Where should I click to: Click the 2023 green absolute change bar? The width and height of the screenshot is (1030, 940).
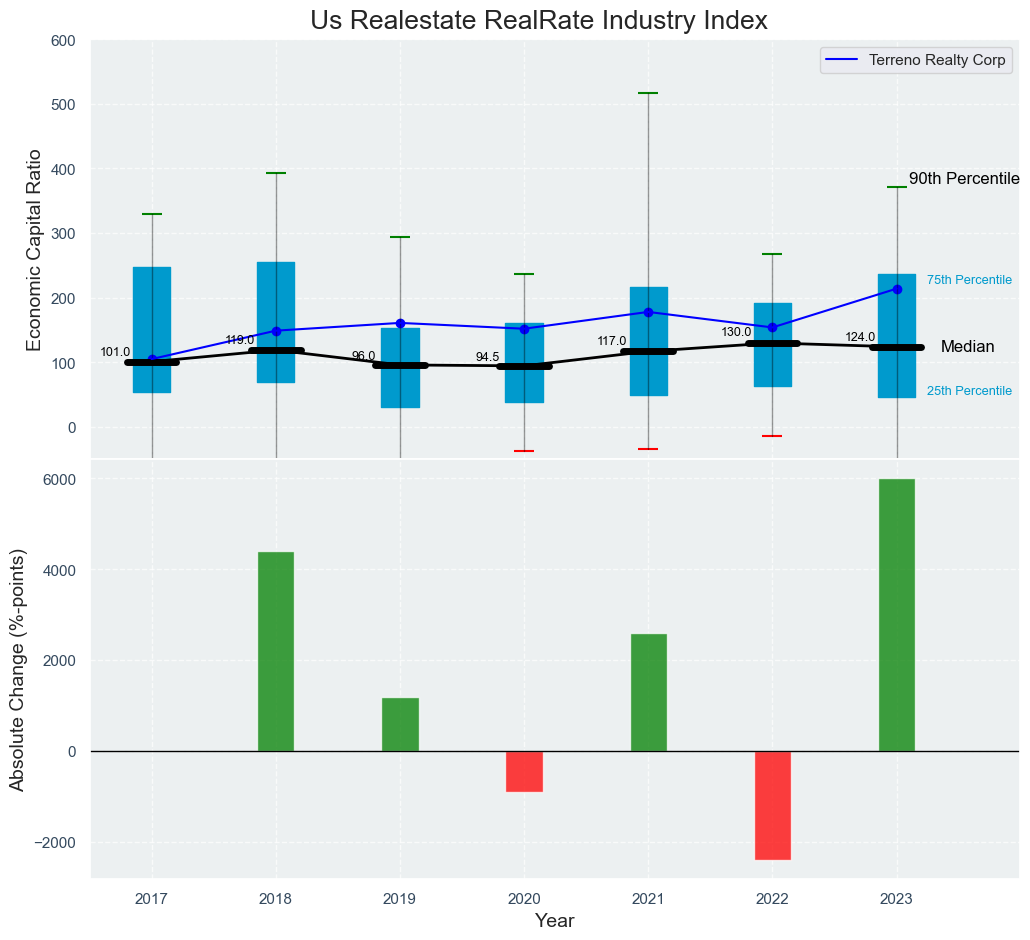coord(897,615)
